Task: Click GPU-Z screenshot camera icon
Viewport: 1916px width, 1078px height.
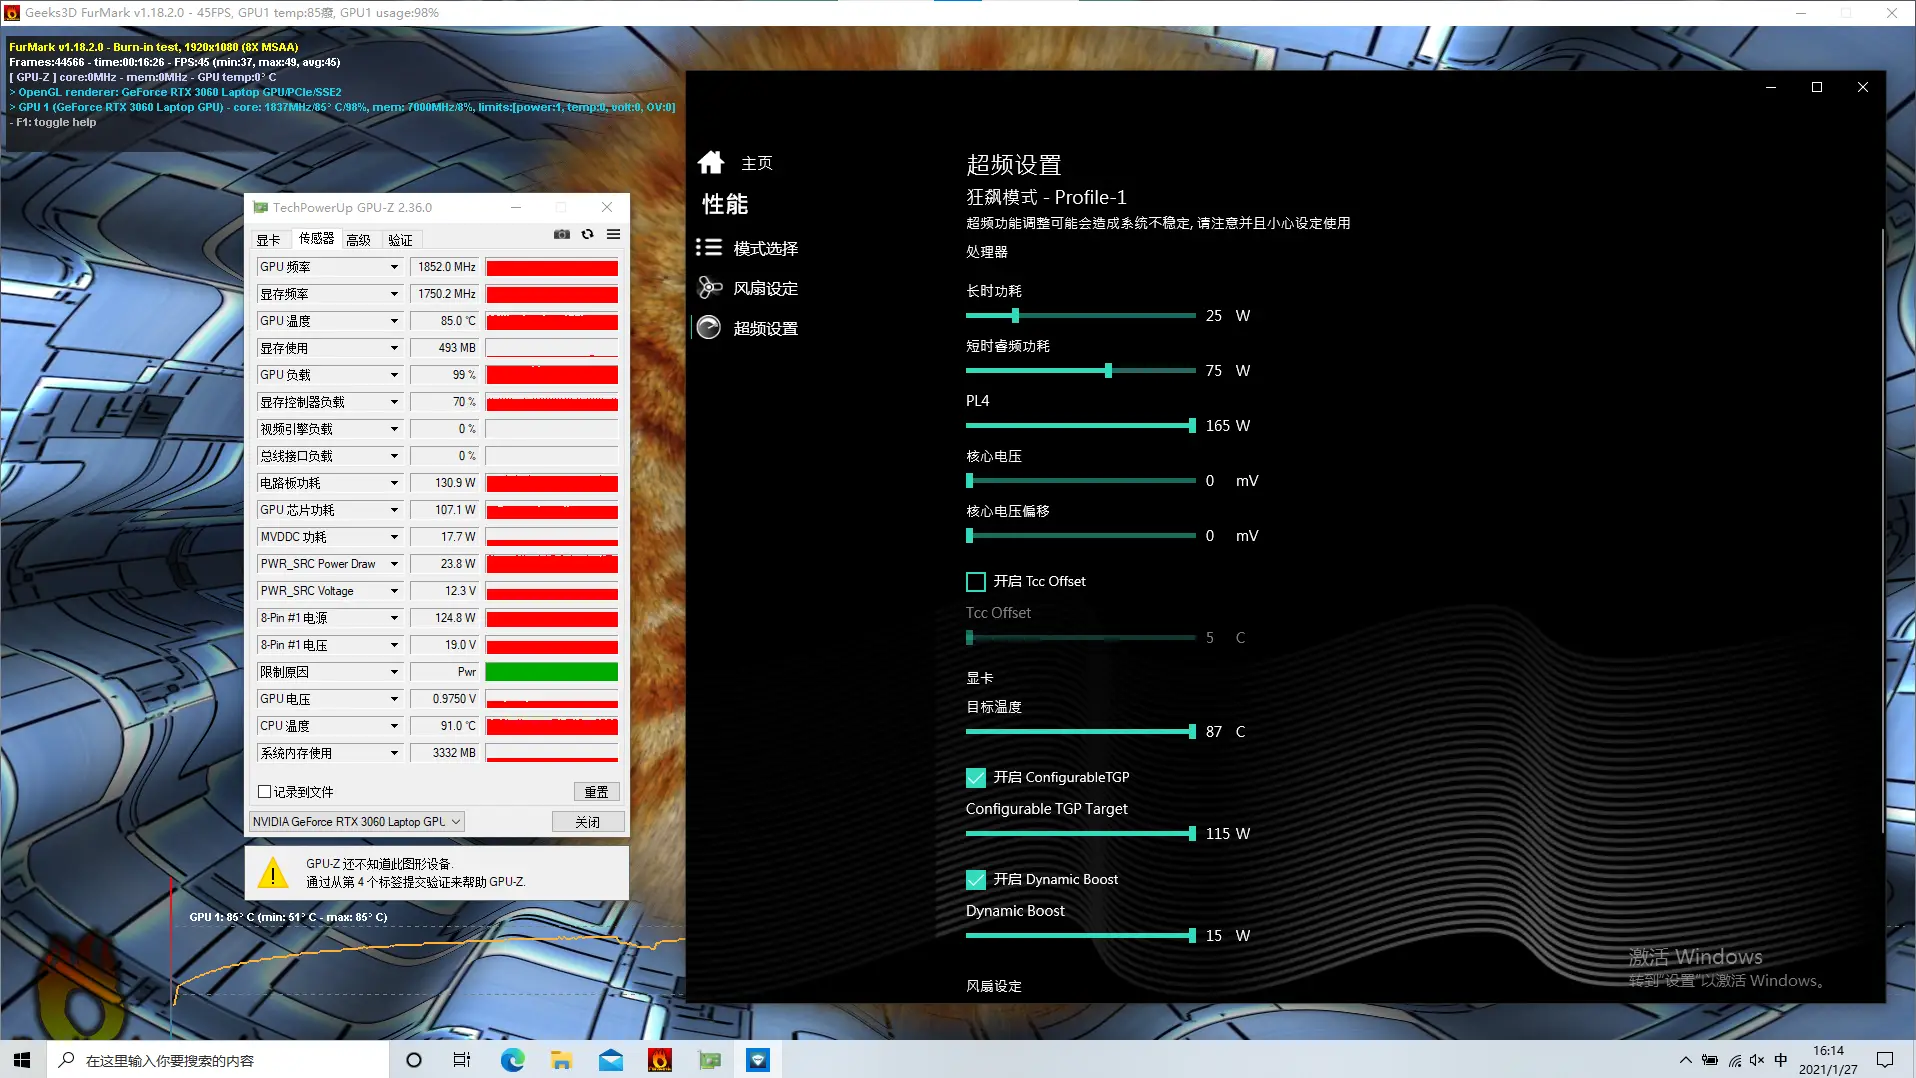Action: click(562, 234)
